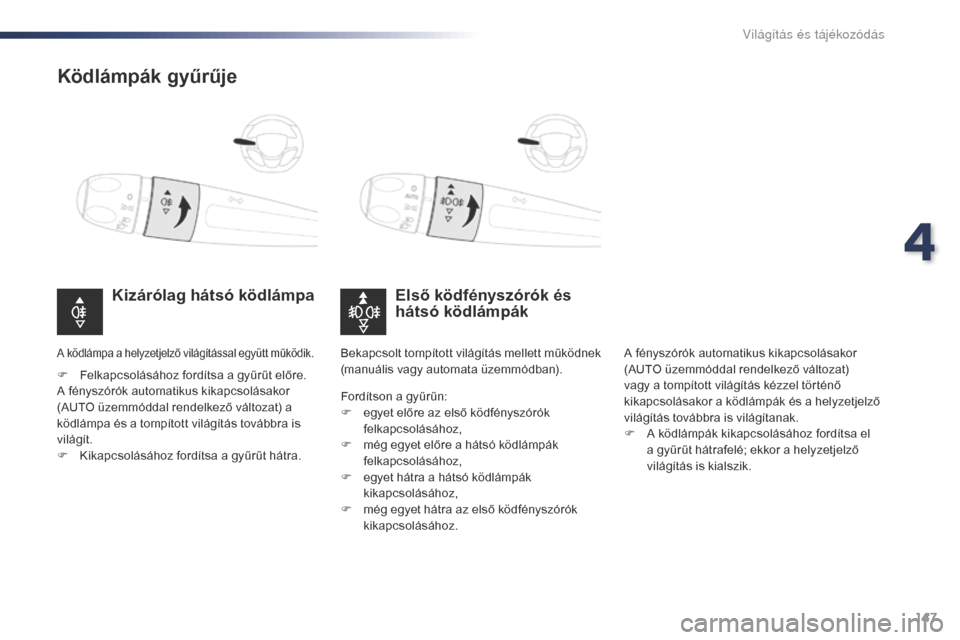Click bullet 'még egyet előre a hátsó ködlámpák'
960x640 pixels.
(x=460, y=445)
